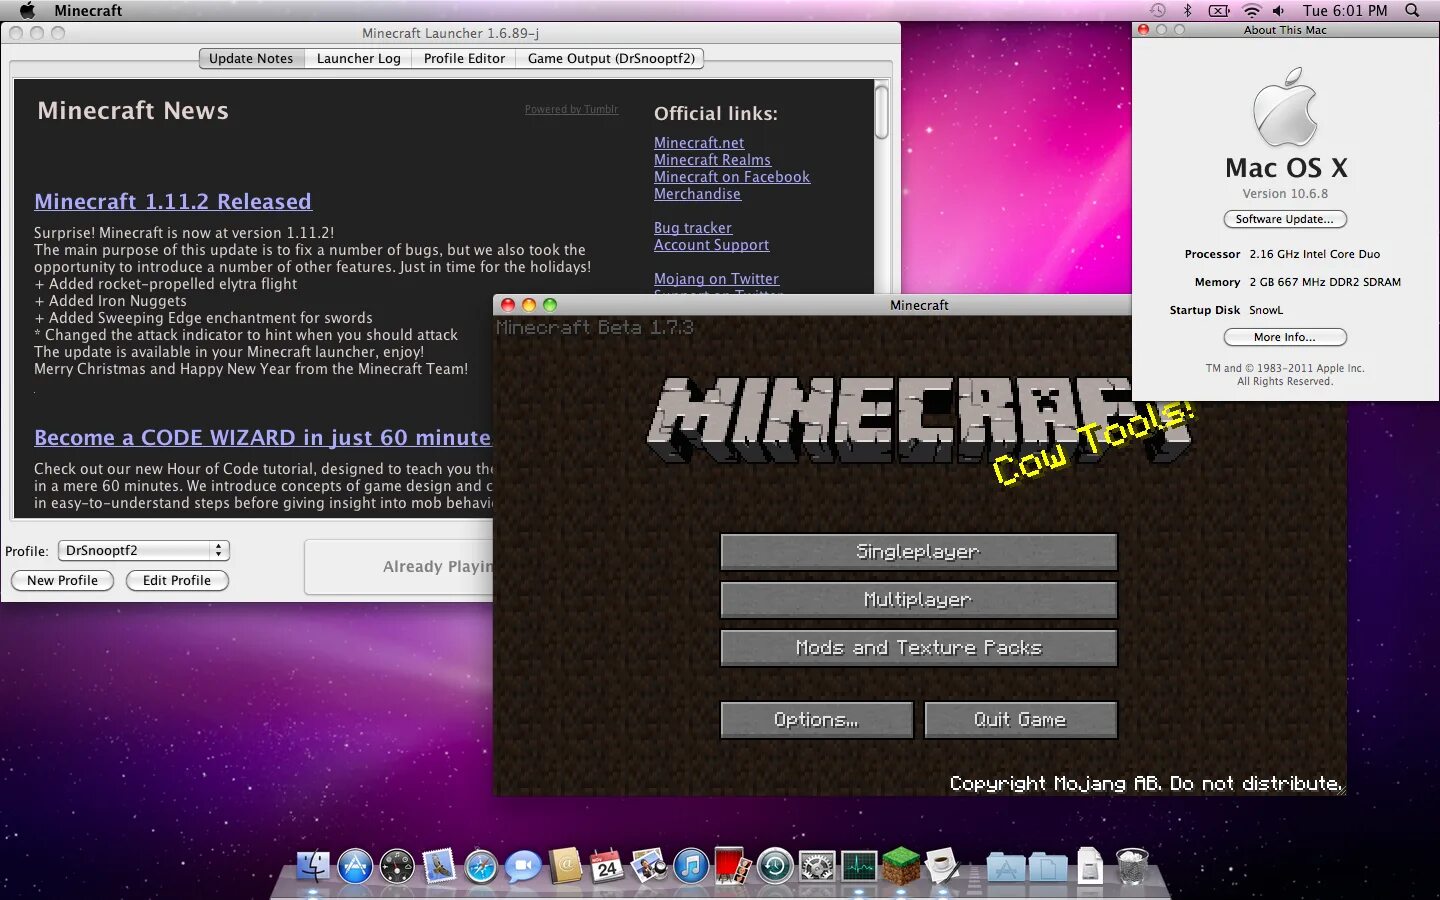Open Mods and Texture Packs
The height and width of the screenshot is (900, 1440).
pos(918,647)
